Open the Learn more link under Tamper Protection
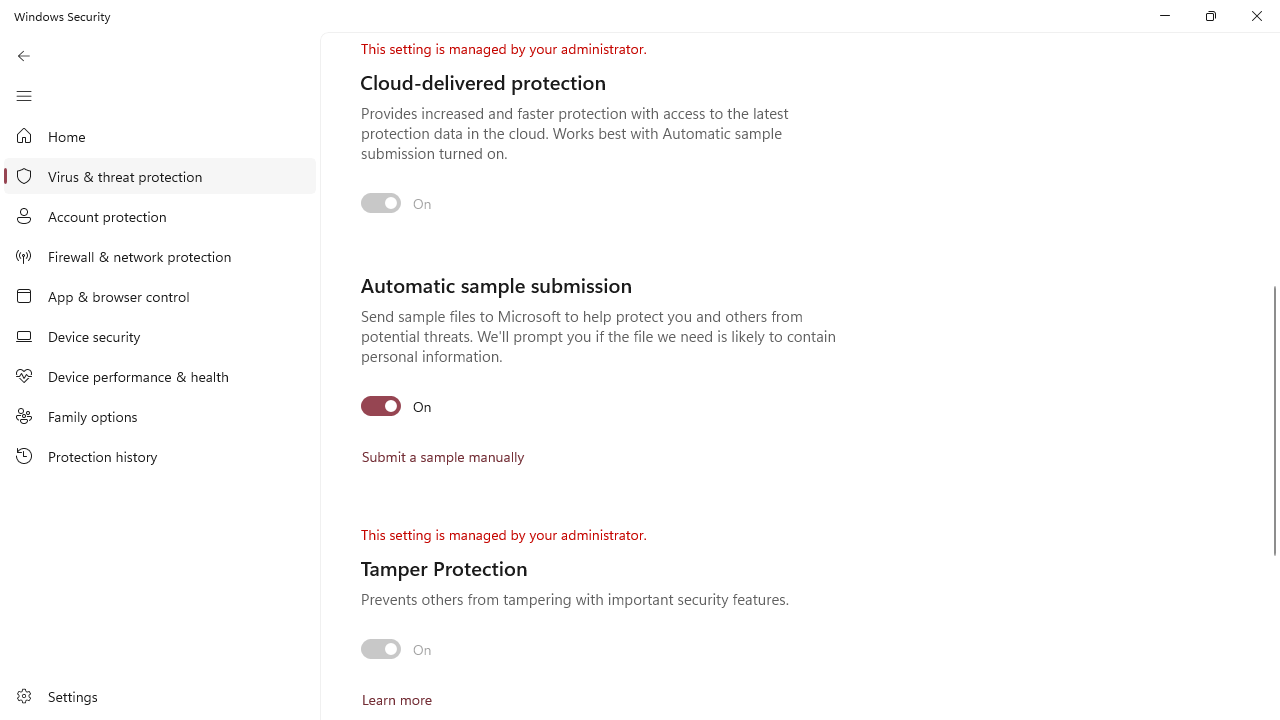 [x=397, y=700]
